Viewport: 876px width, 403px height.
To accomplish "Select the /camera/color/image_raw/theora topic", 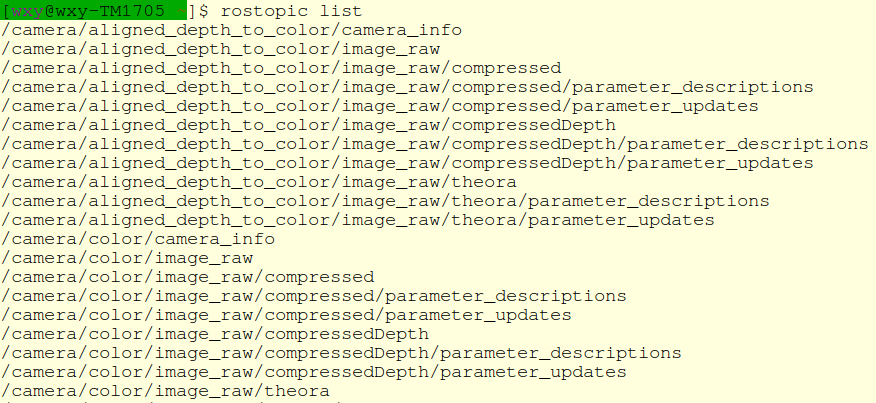I will [166, 391].
